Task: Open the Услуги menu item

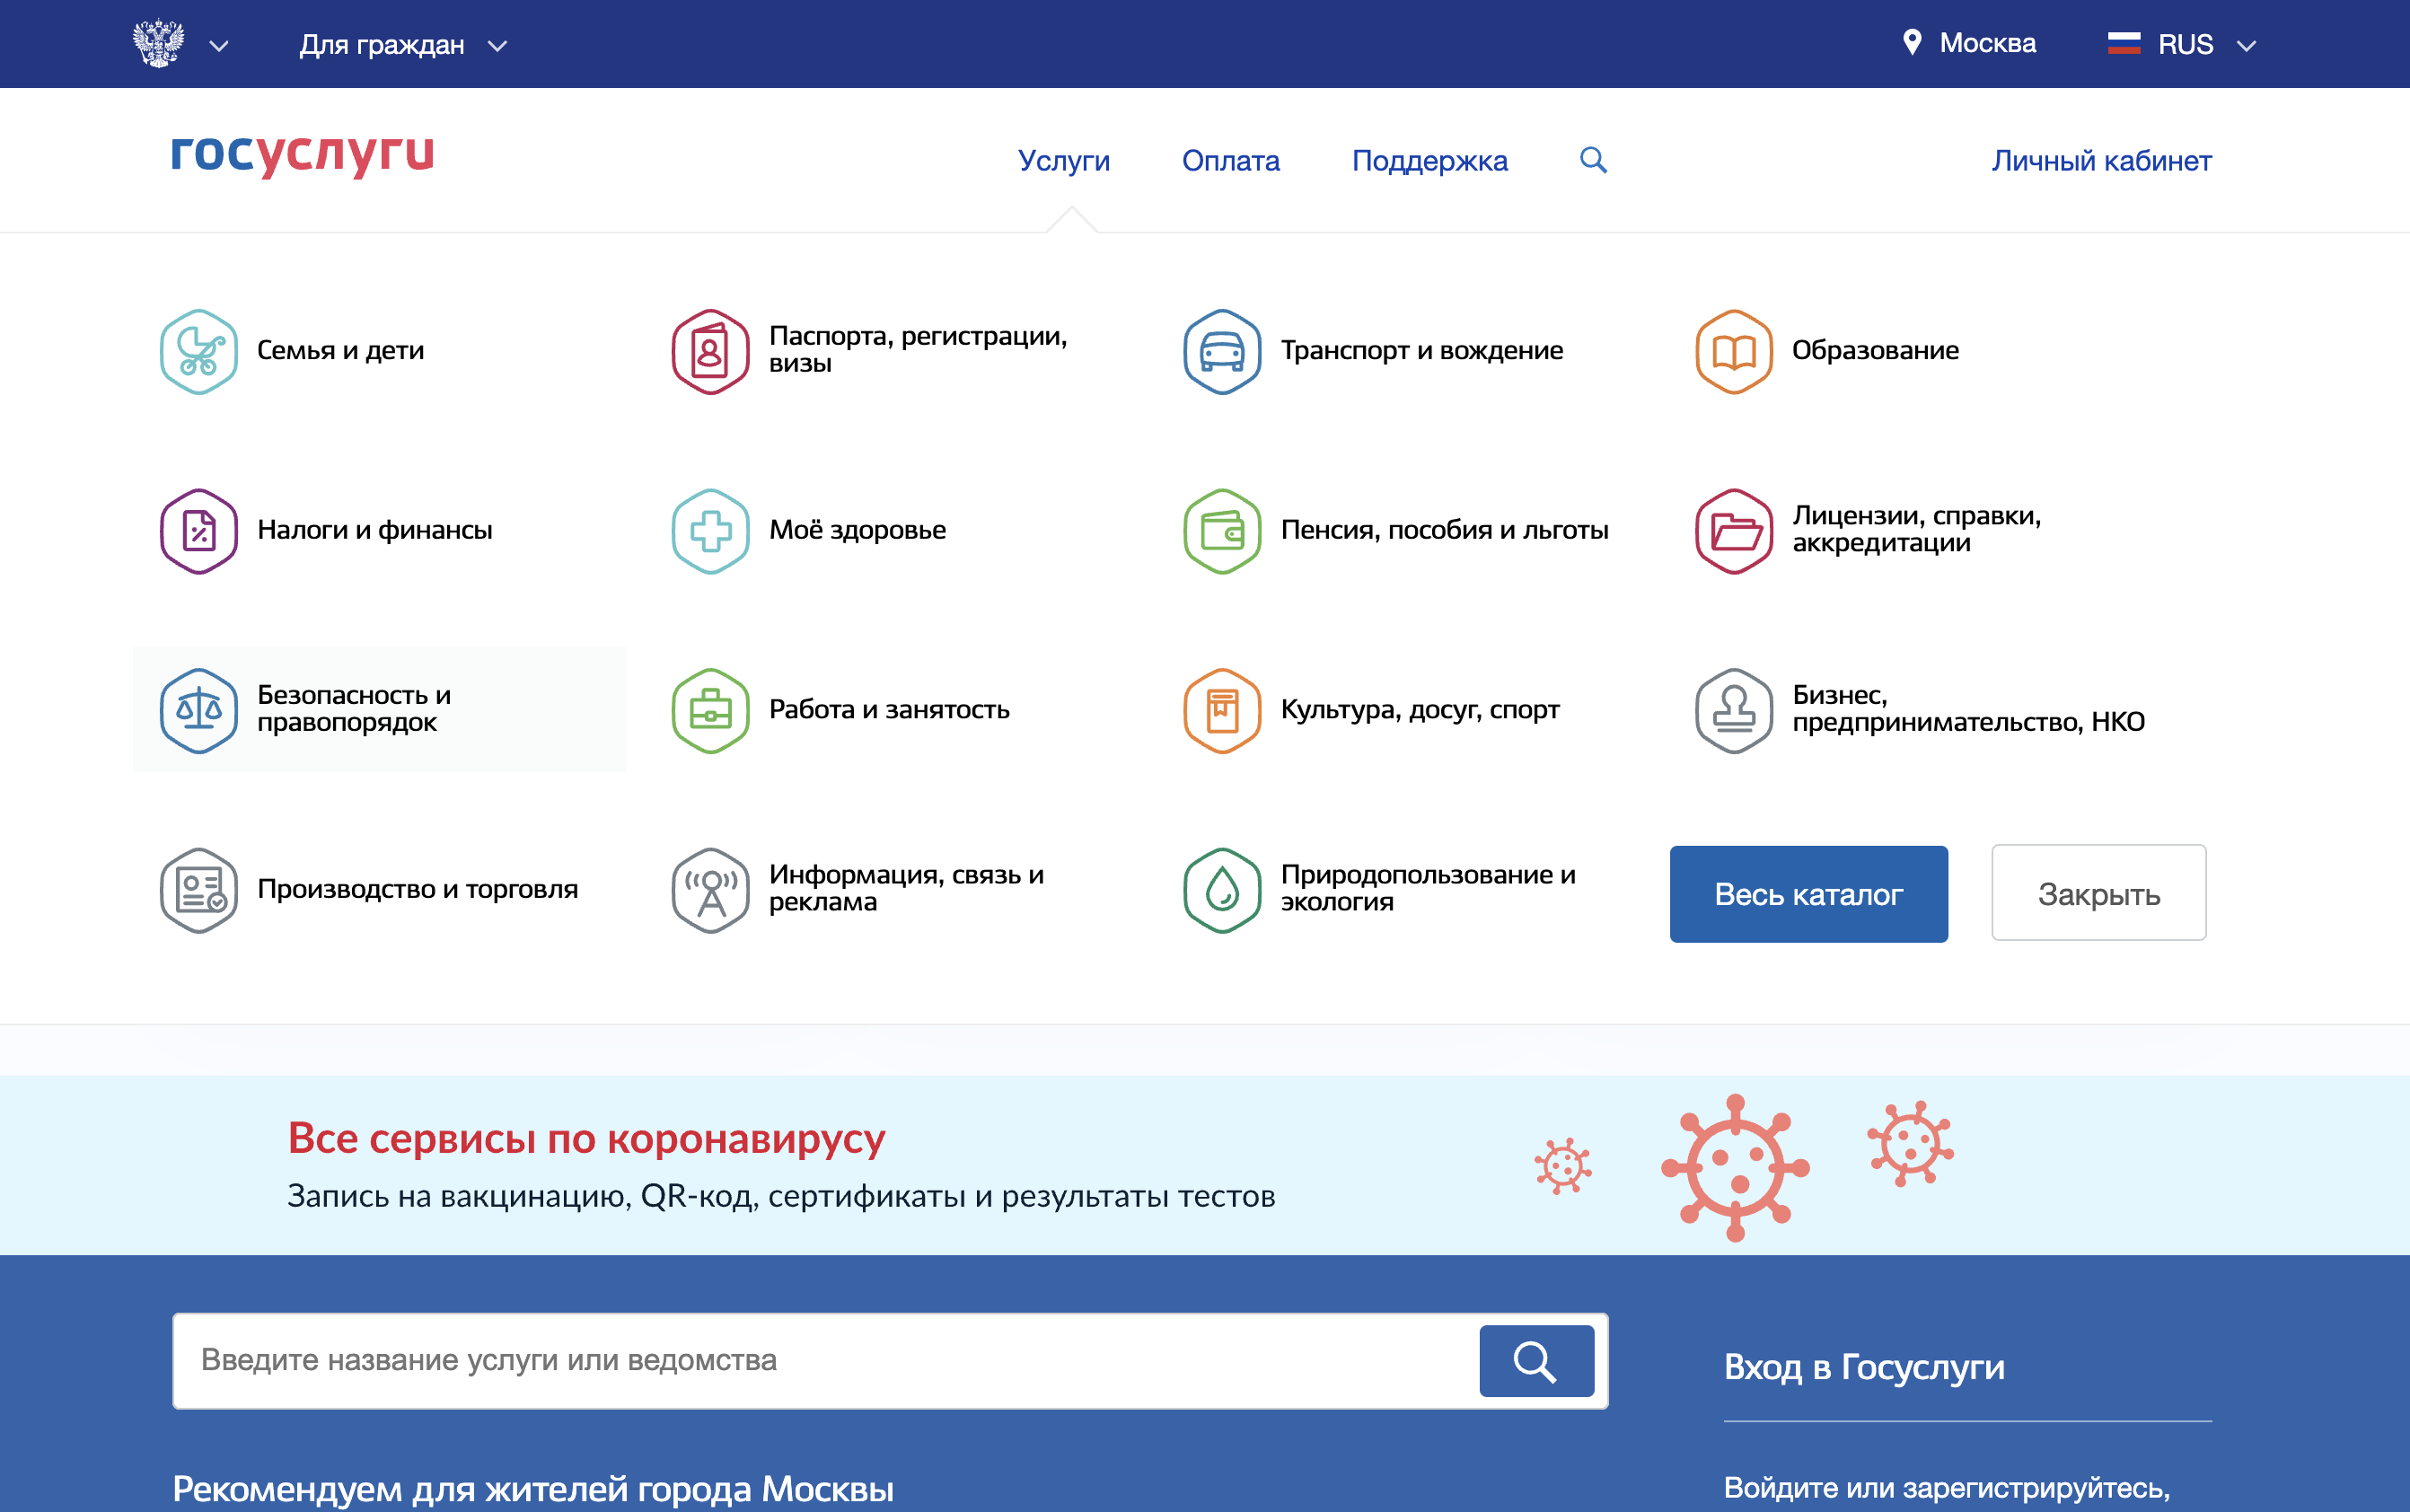Action: coord(1063,161)
